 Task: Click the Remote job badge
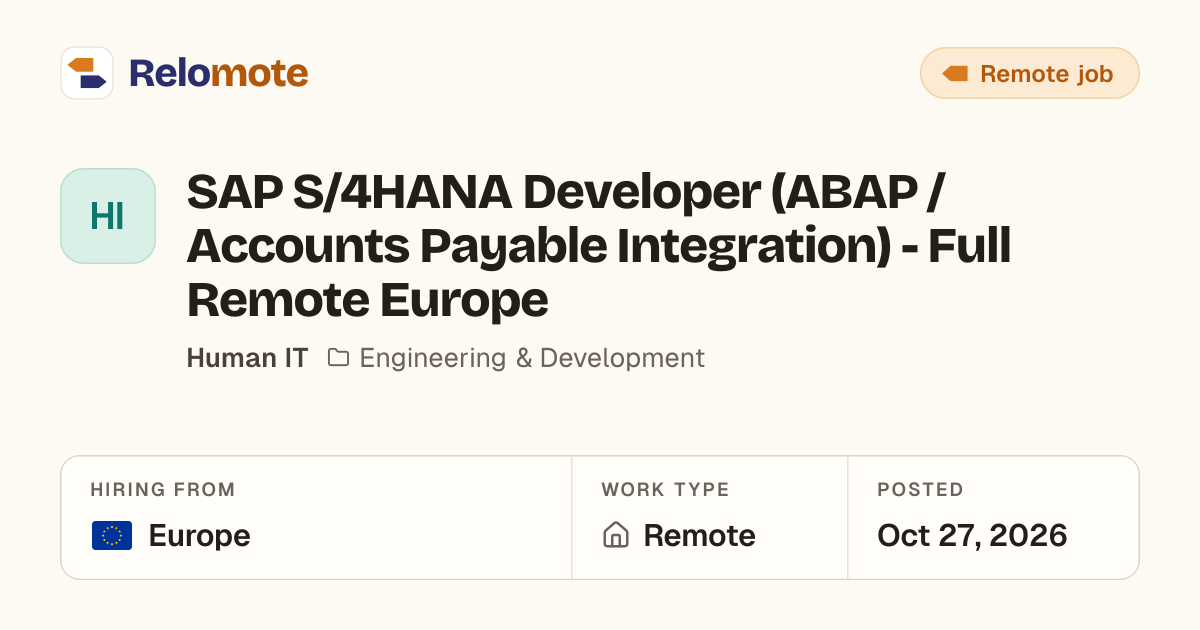click(1029, 73)
